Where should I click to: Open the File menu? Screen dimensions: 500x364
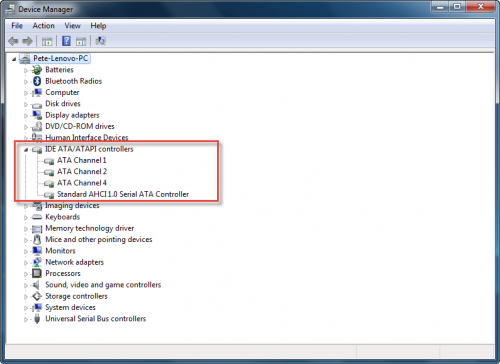[x=17, y=26]
